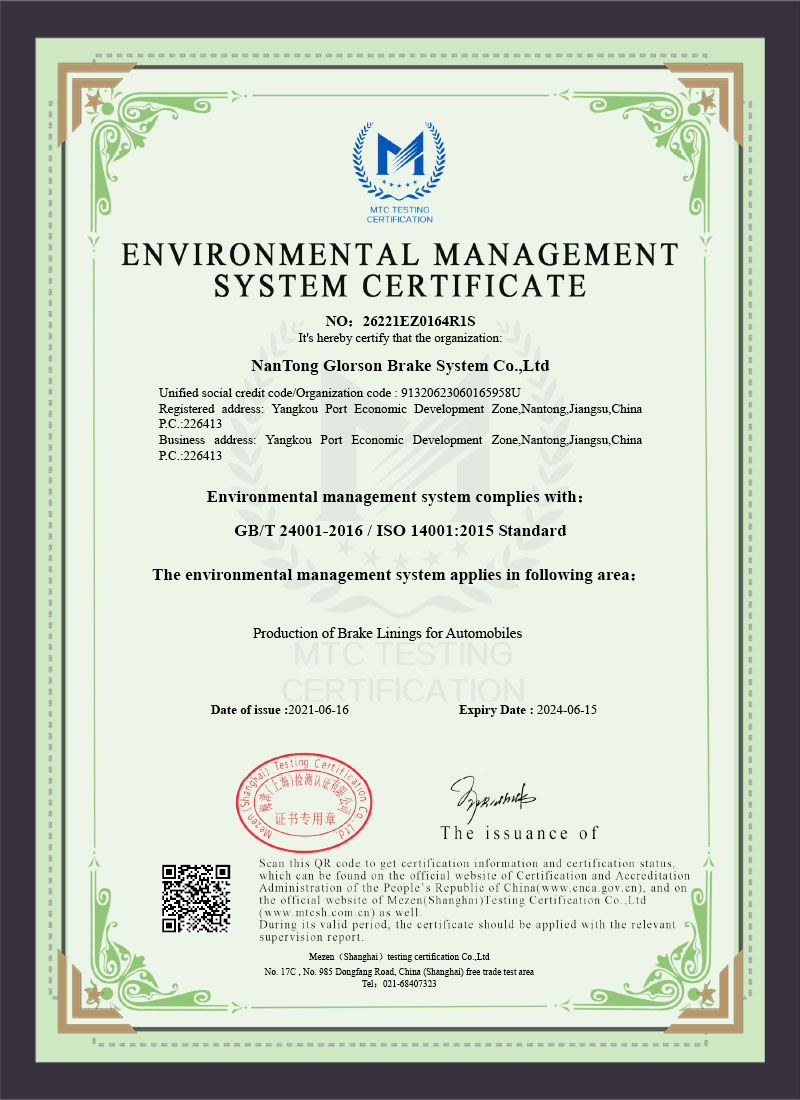
Task: Click 'It's hereby certify that the organization:' line
Action: coord(400,338)
